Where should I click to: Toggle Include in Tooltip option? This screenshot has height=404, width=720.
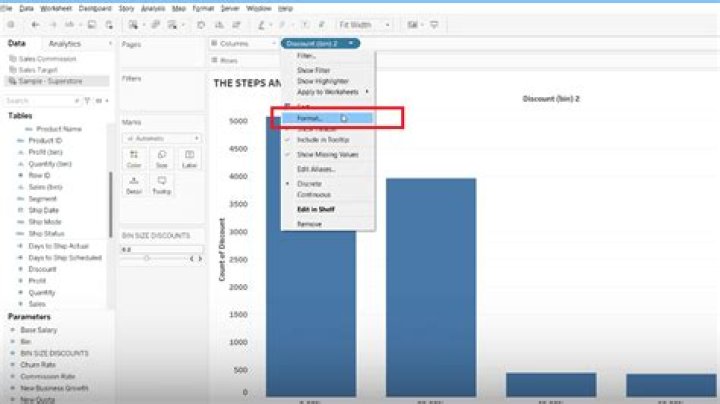pyautogui.click(x=328, y=141)
